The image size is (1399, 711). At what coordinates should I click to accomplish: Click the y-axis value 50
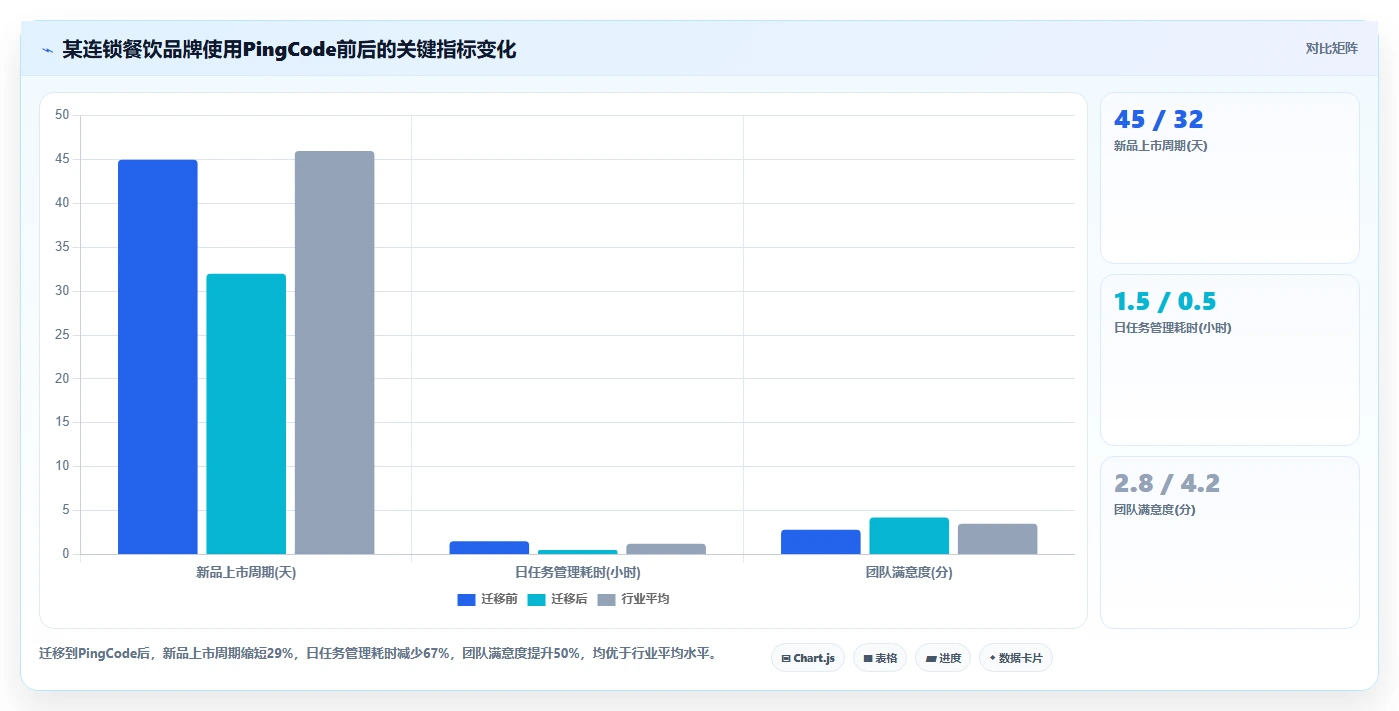(x=62, y=115)
